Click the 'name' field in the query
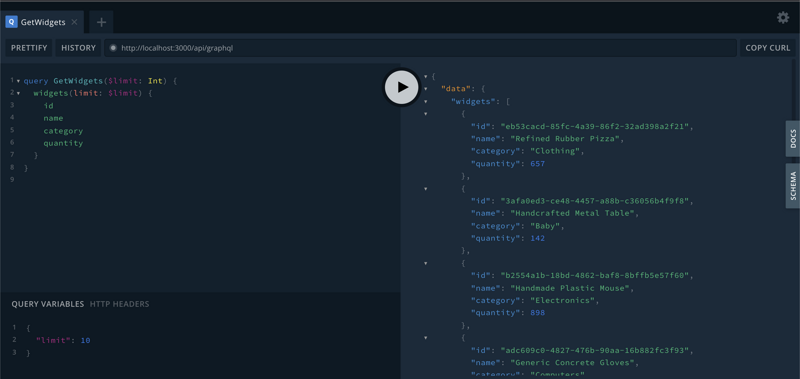 point(53,118)
